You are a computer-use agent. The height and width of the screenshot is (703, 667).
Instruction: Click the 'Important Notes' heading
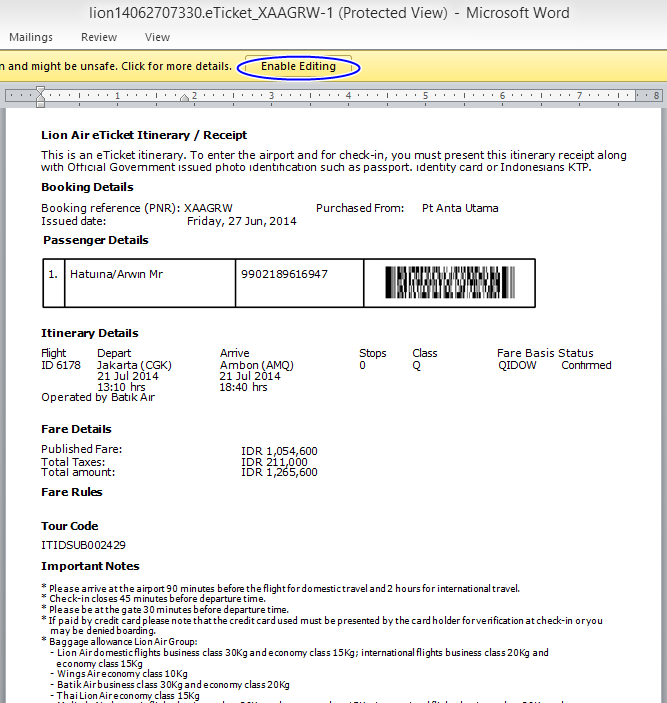tap(91, 566)
